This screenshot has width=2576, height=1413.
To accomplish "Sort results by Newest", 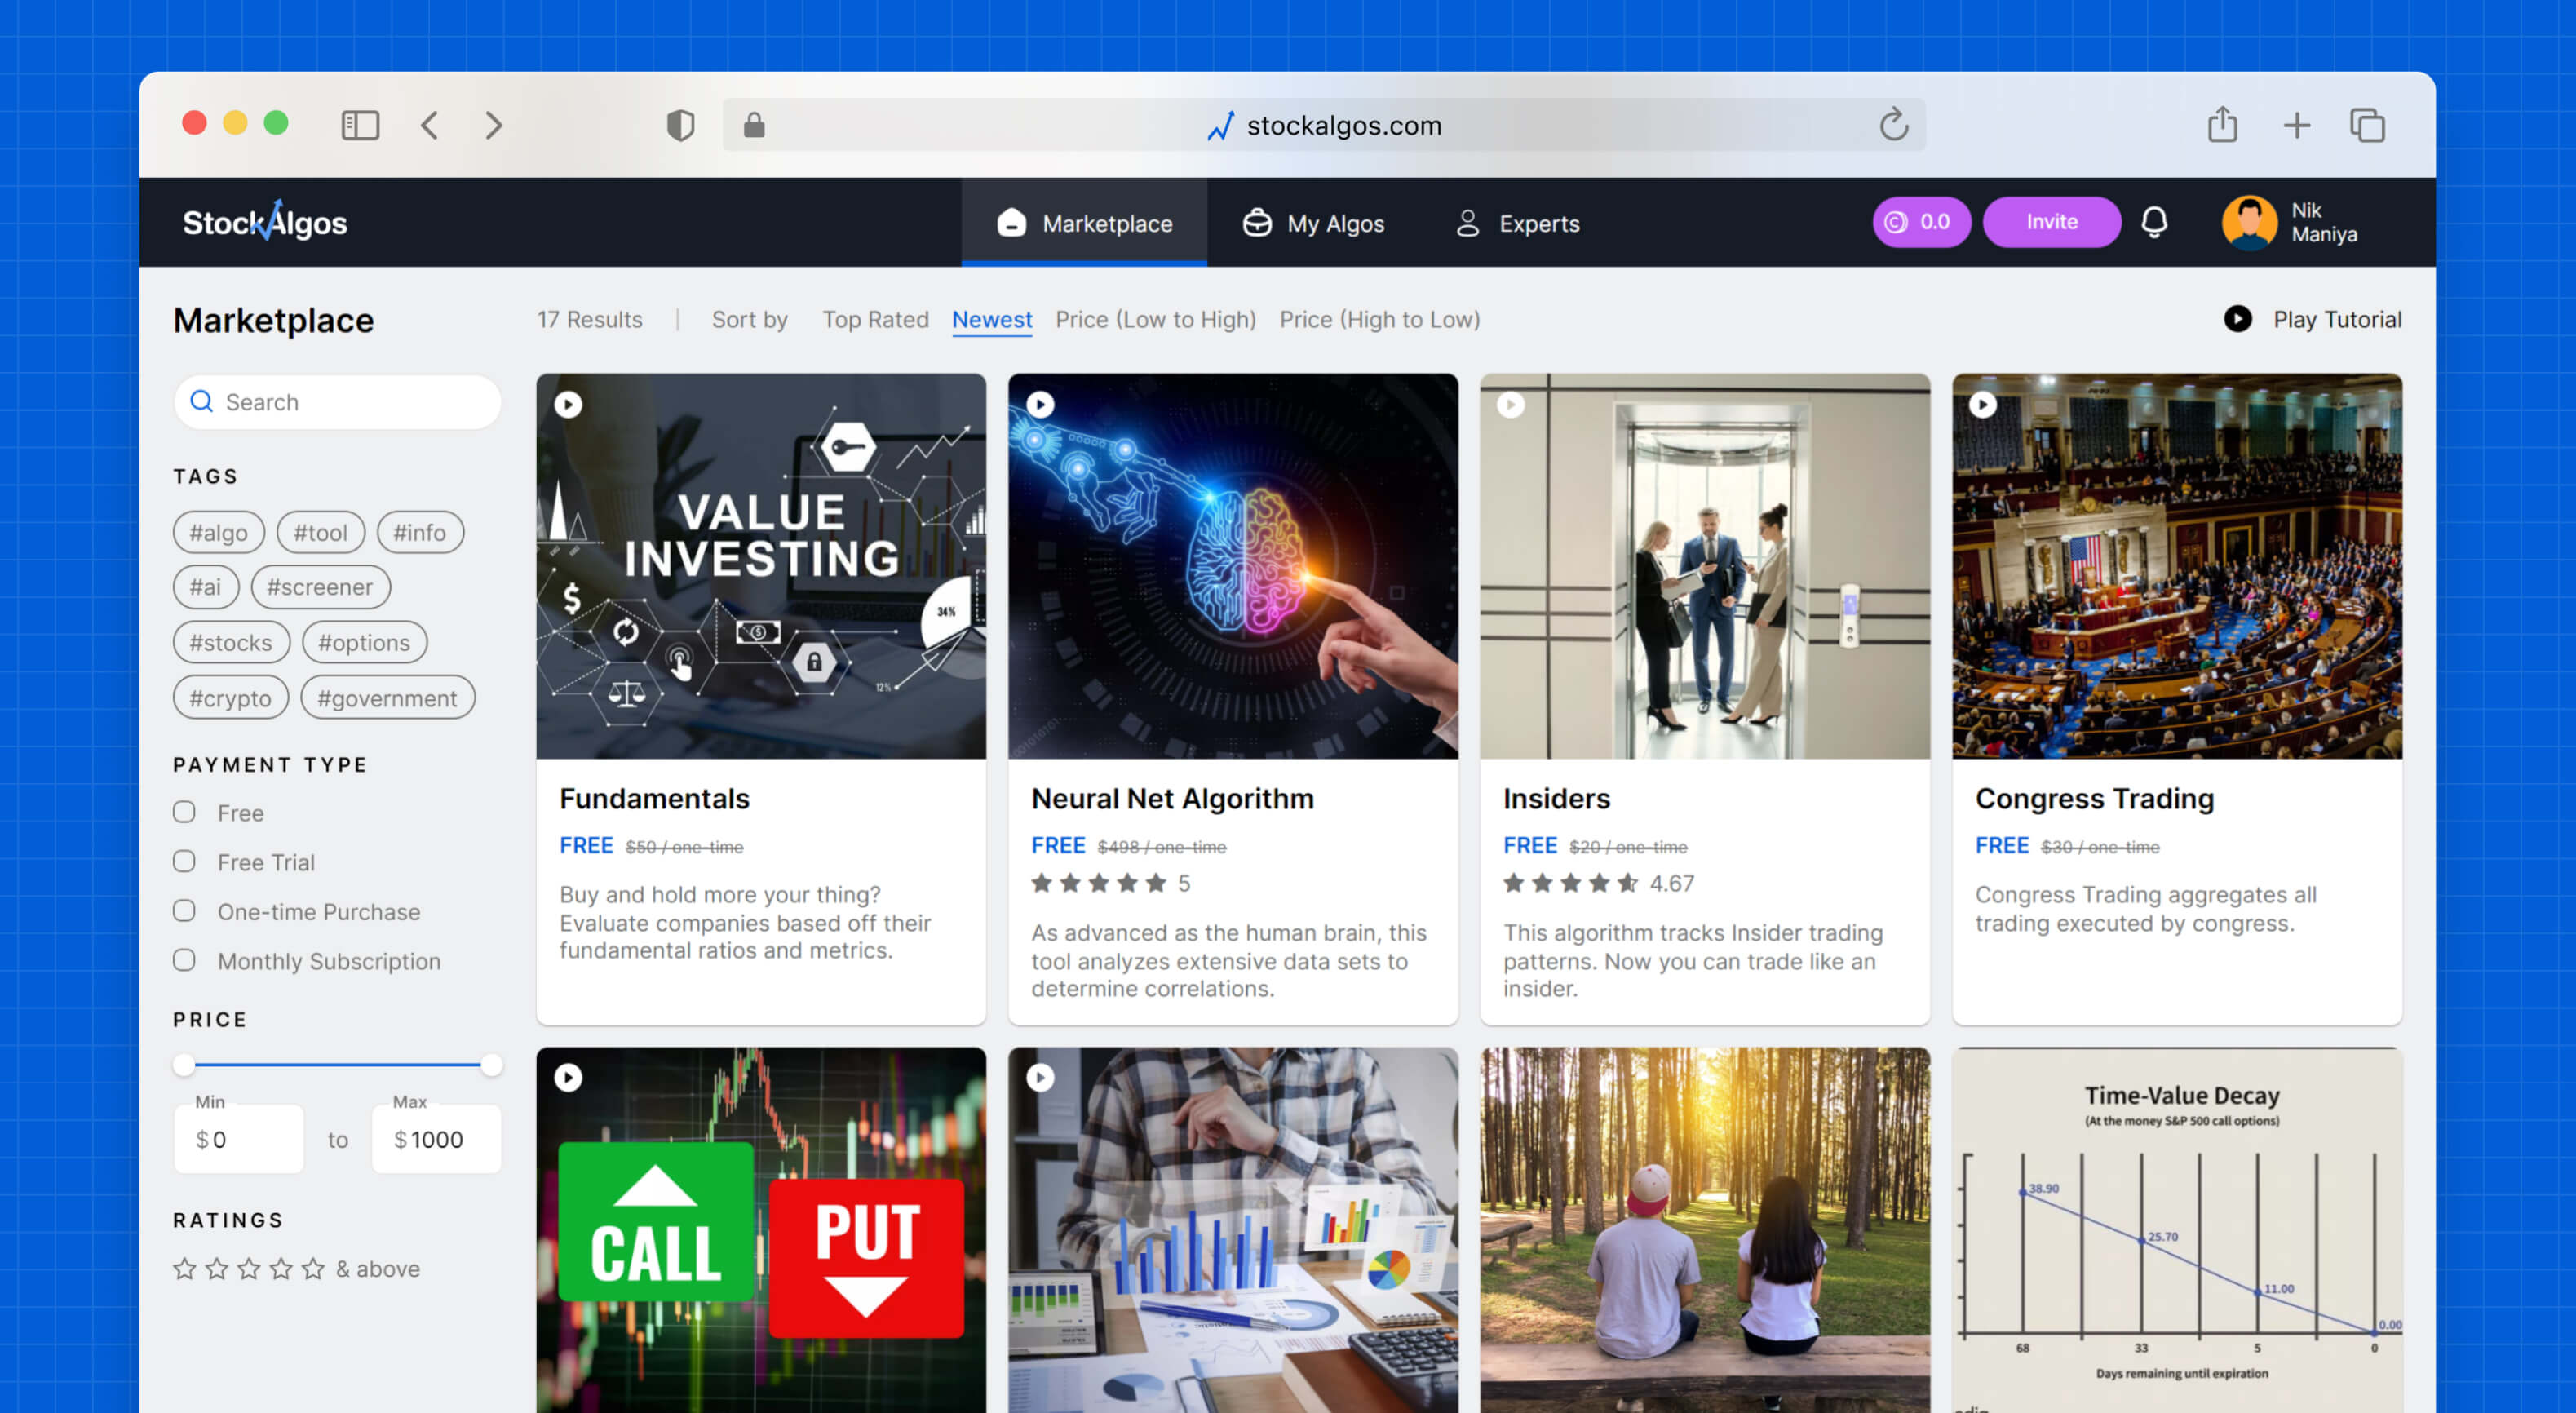I will coord(991,320).
